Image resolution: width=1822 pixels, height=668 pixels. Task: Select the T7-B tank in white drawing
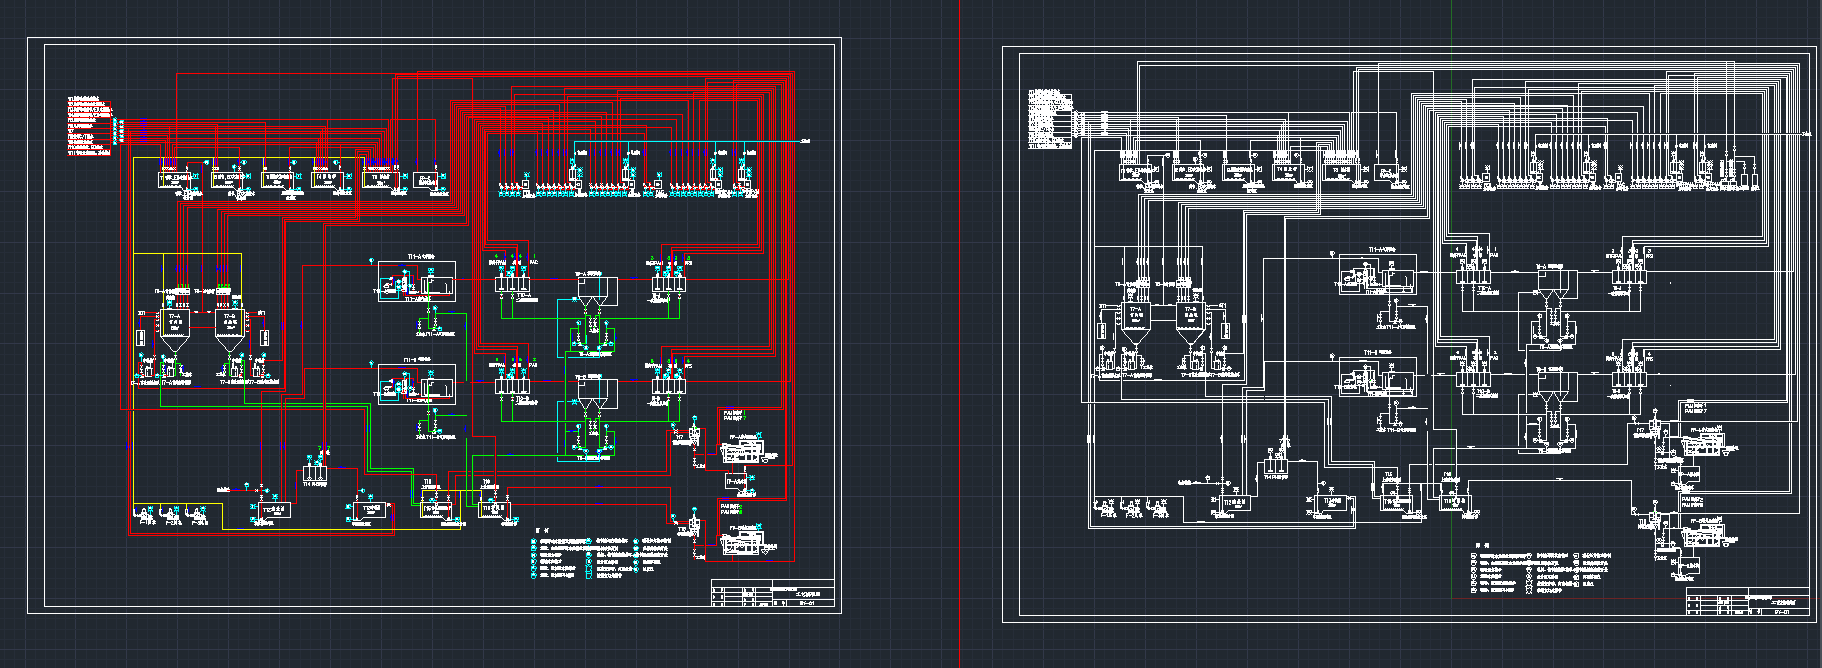1190,323
